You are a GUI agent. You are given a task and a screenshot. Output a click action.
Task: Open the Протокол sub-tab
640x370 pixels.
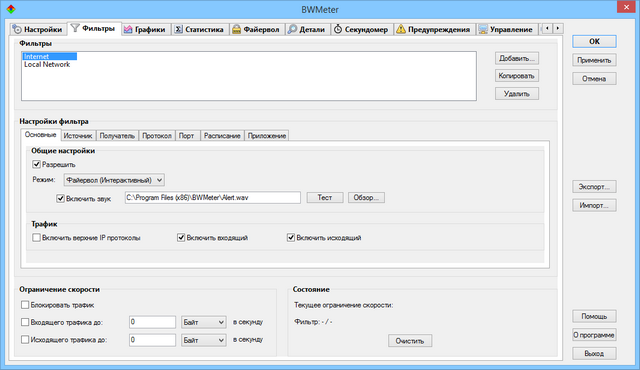pyautogui.click(x=157, y=136)
